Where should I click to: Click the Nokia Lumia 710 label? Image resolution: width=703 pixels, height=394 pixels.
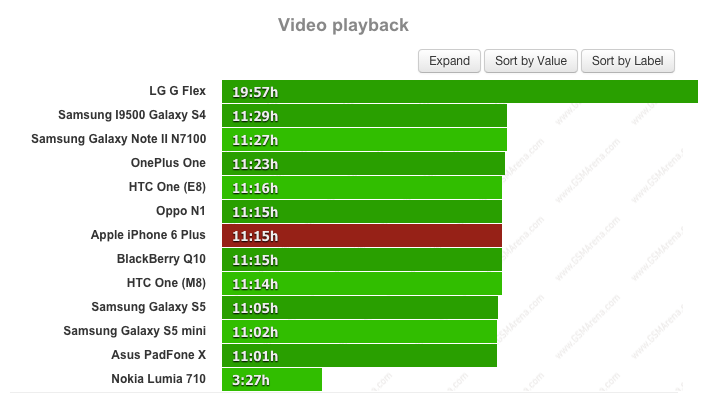pos(158,379)
